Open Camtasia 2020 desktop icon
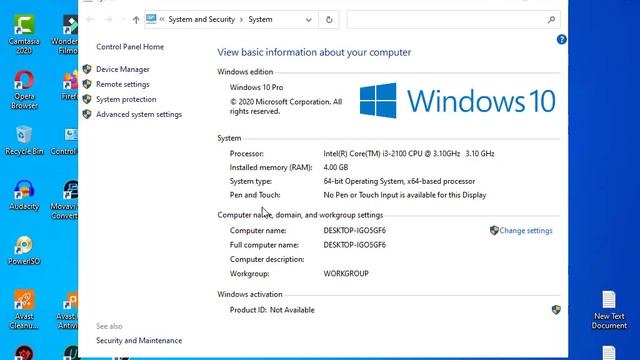 [24, 34]
